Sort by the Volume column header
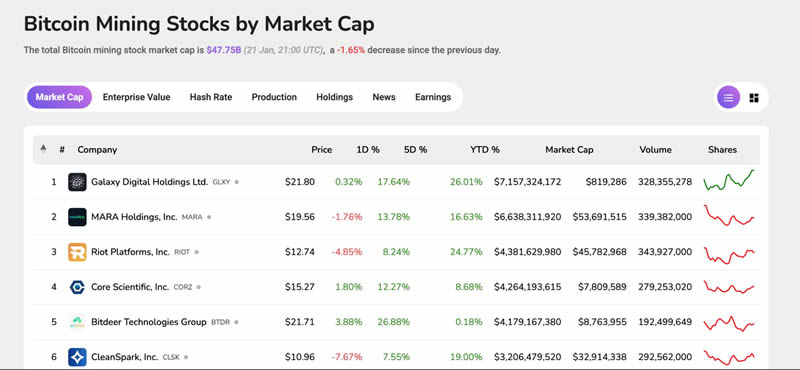 click(x=655, y=150)
